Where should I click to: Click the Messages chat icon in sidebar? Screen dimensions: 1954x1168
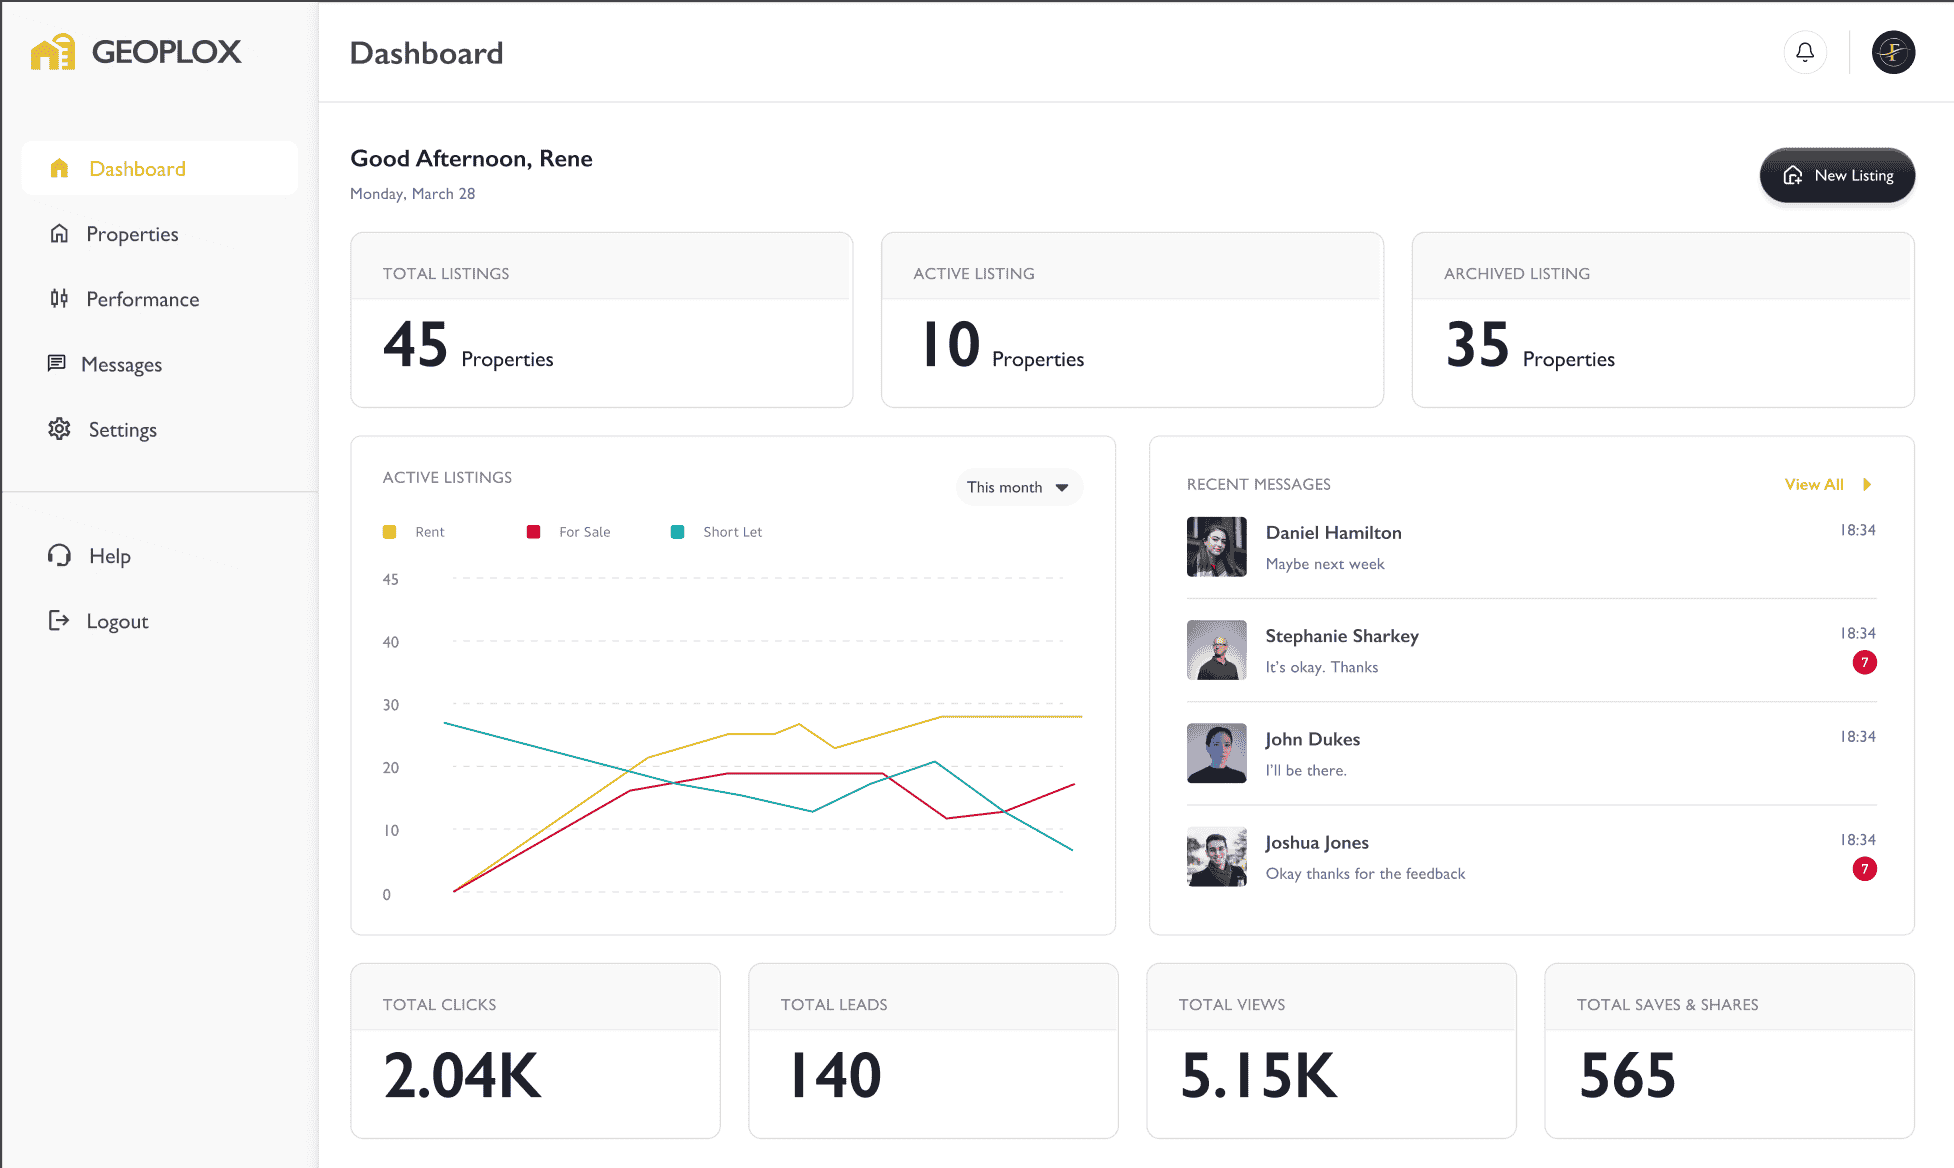(x=57, y=363)
